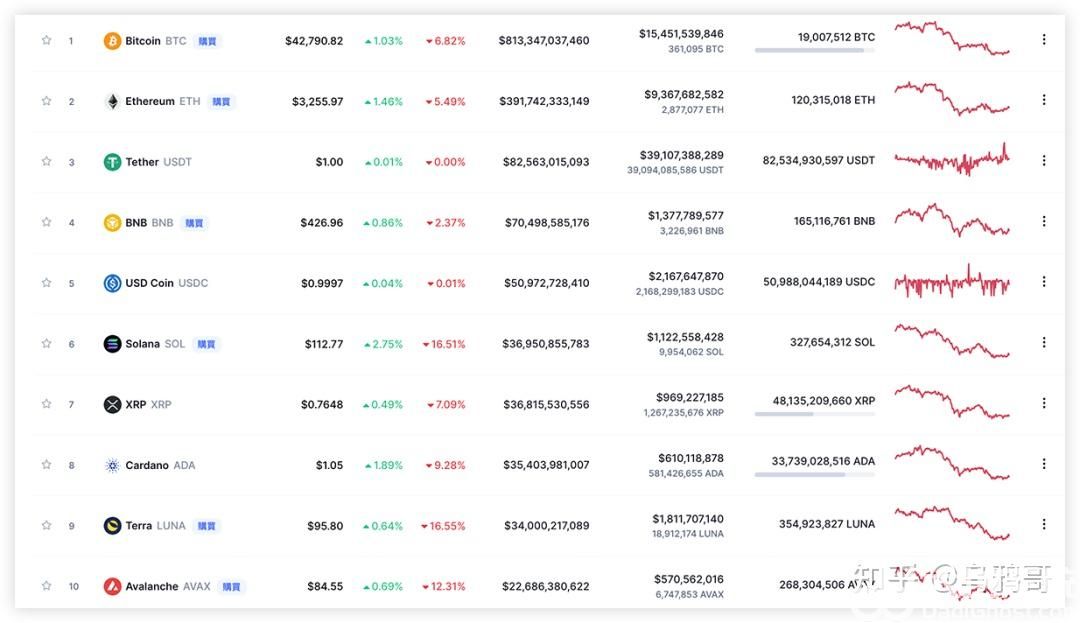Expand more options for Tether row
This screenshot has width=1080, height=623.
click(1044, 161)
